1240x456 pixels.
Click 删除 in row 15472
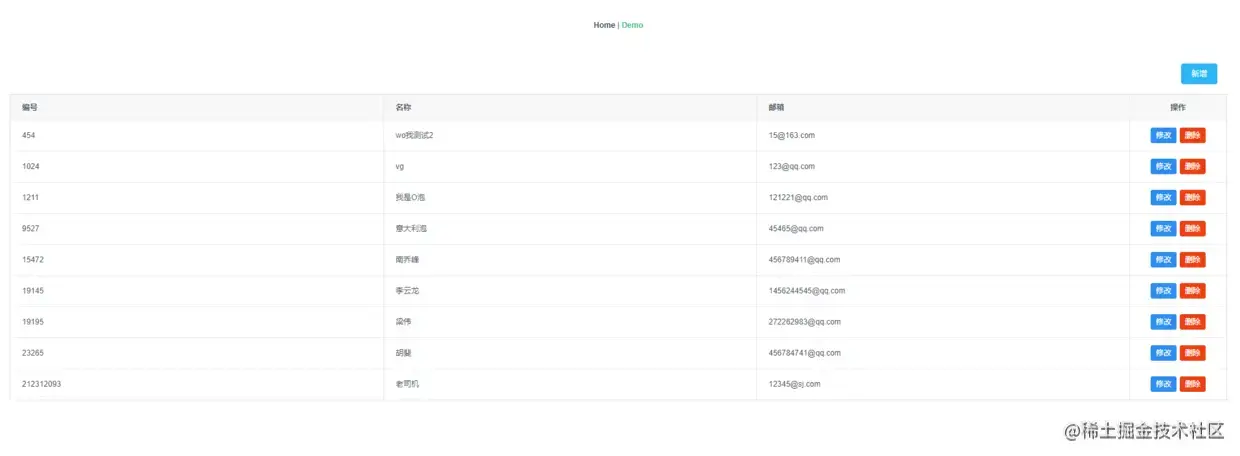(x=1192, y=259)
